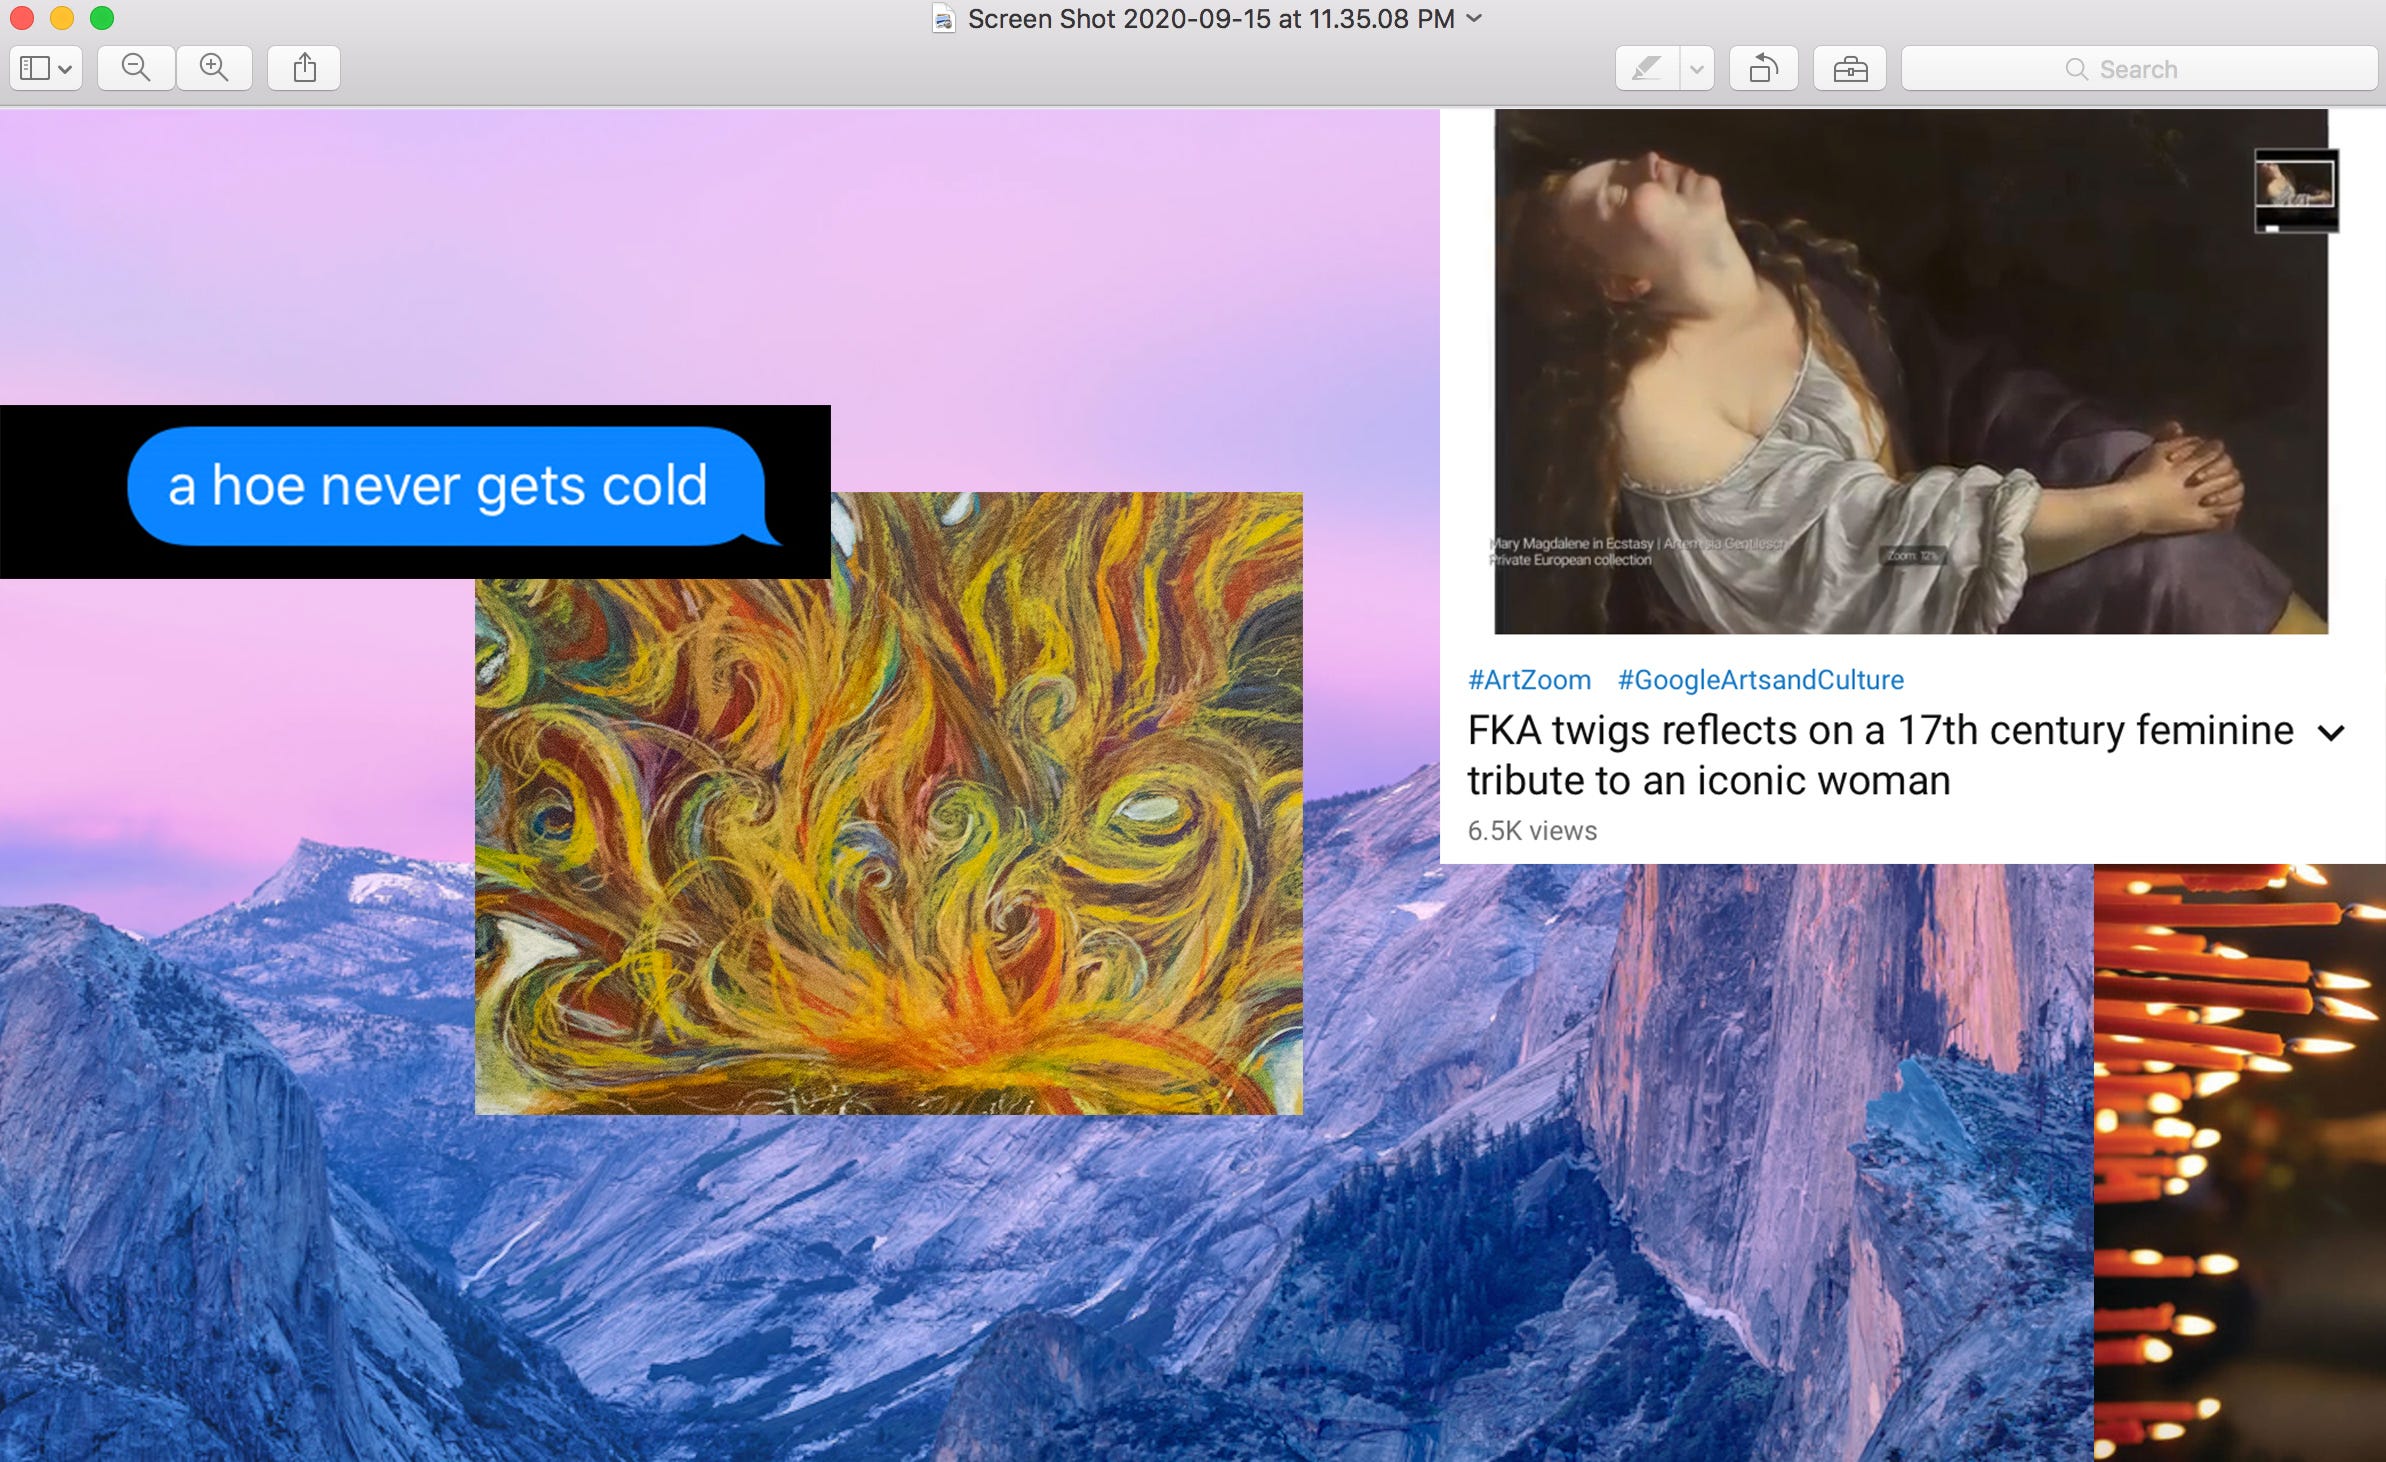Click the zoom in magnifier icon

214,69
